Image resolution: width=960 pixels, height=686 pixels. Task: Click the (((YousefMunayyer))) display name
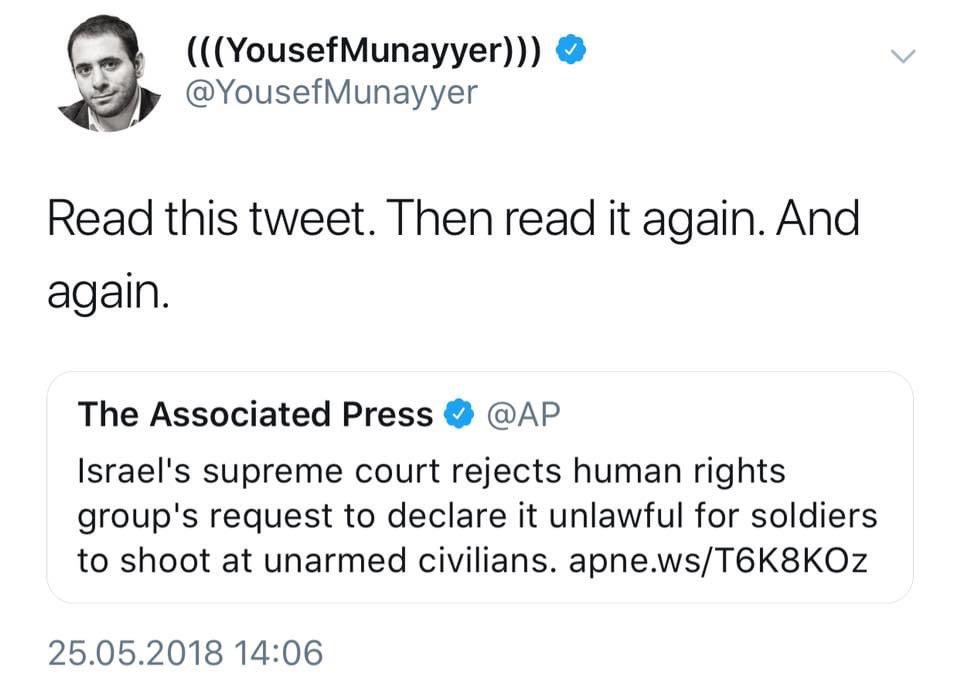tap(363, 51)
